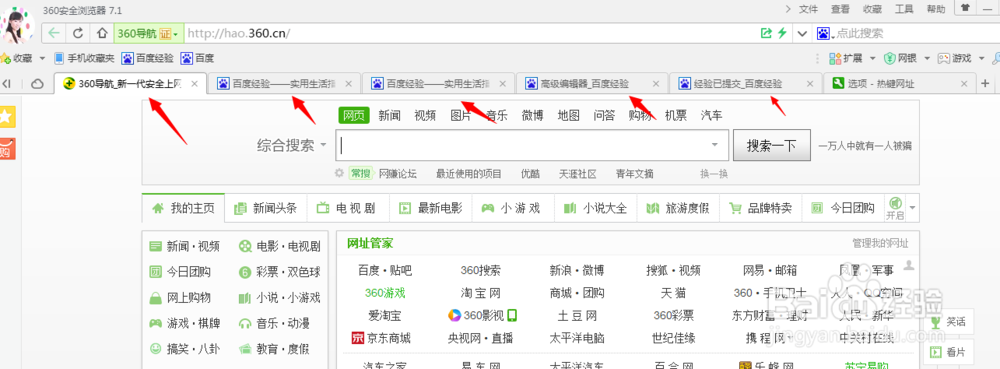This screenshot has height=369, width=1000.
Task: Reload the page with the refresh icon
Action: 78,33
